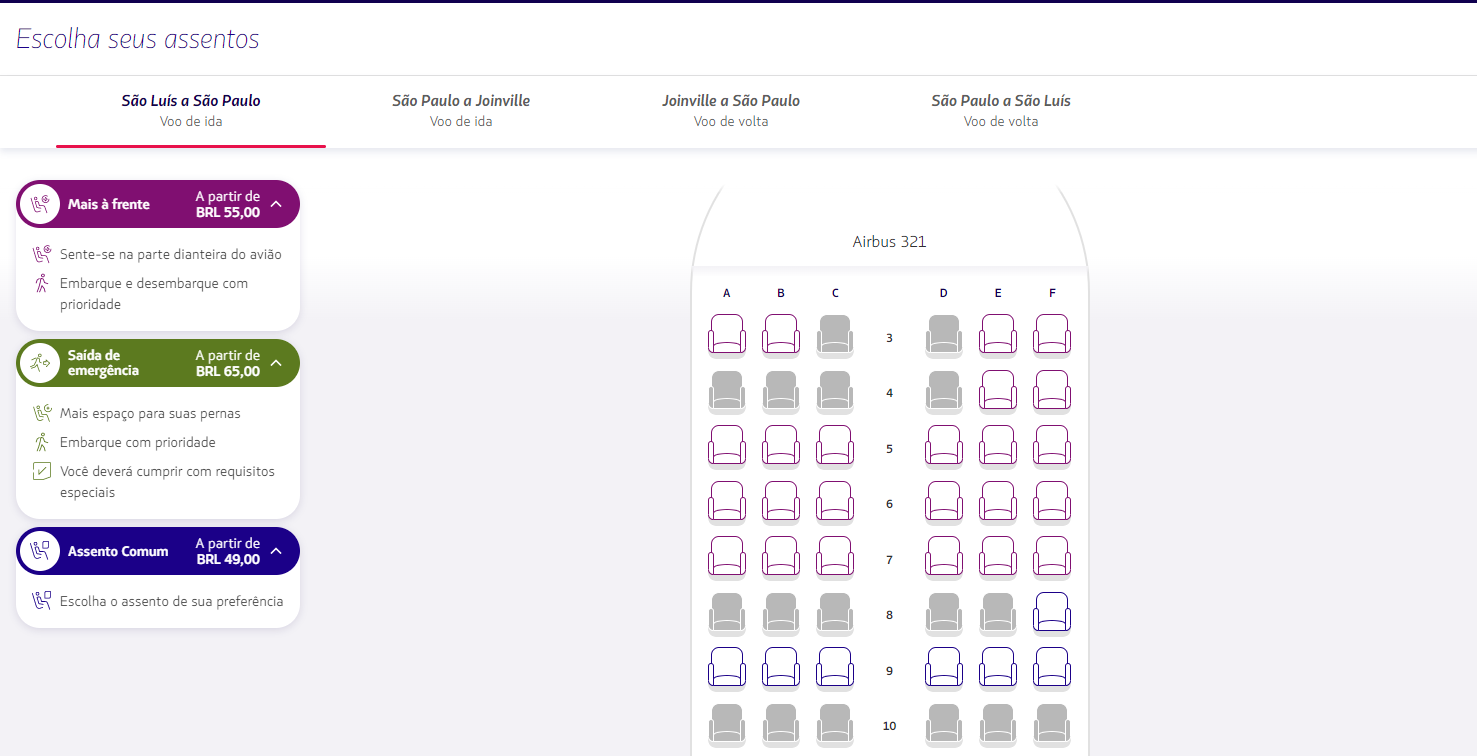Image resolution: width=1477 pixels, height=756 pixels.
Task: Click the Airbus 321 aircraft label
Action: (890, 242)
